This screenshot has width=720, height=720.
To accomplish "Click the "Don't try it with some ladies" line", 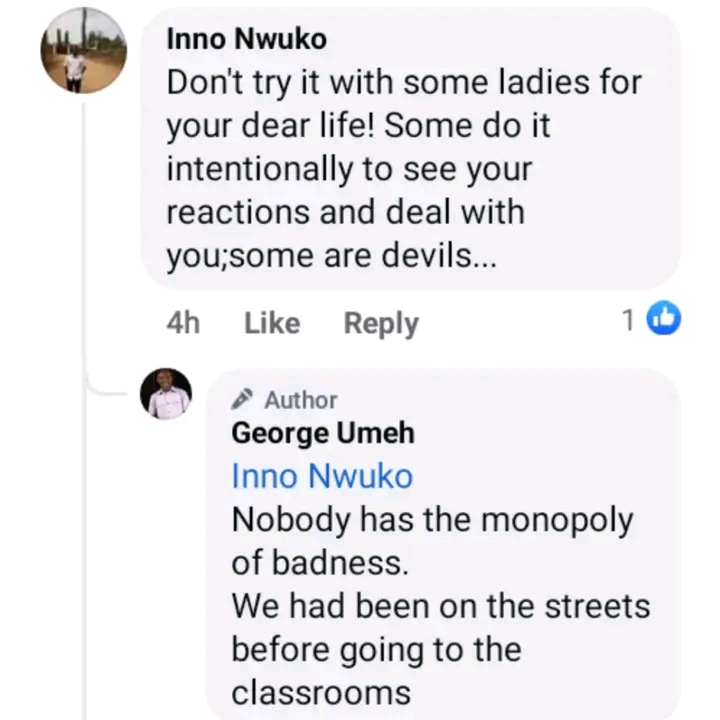I will pos(403,83).
